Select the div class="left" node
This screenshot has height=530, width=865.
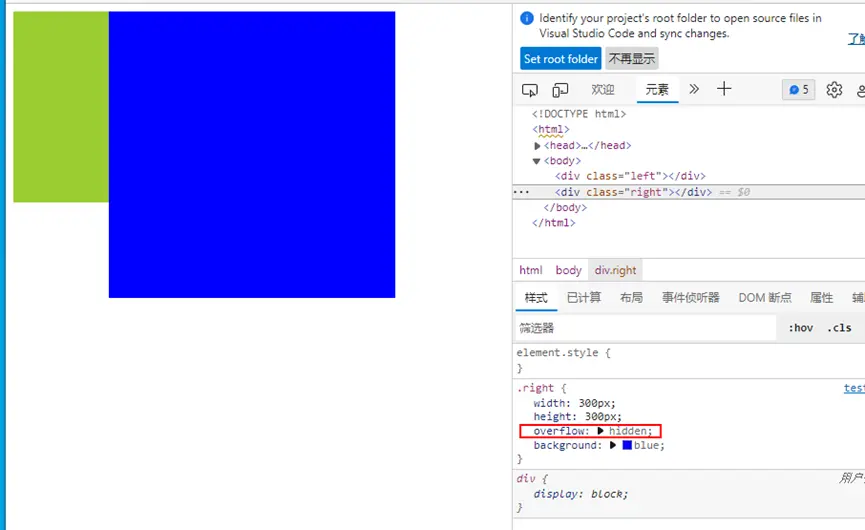coord(630,176)
